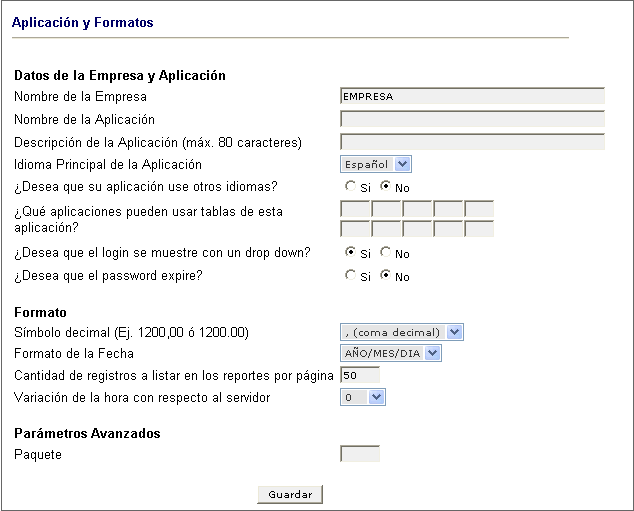Click last application table box in bottom row
The width and height of the screenshot is (634, 511).
(479, 229)
